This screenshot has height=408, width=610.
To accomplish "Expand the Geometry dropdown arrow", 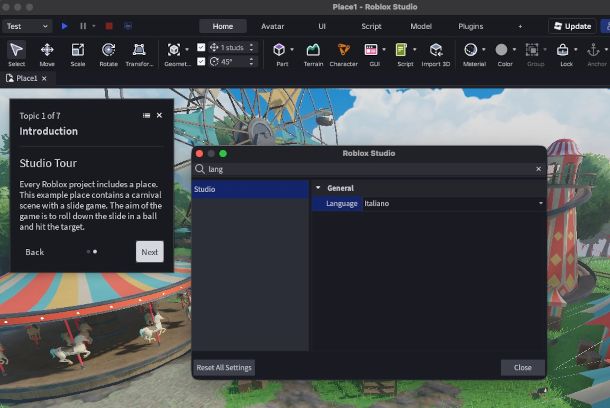I will click(x=187, y=50).
